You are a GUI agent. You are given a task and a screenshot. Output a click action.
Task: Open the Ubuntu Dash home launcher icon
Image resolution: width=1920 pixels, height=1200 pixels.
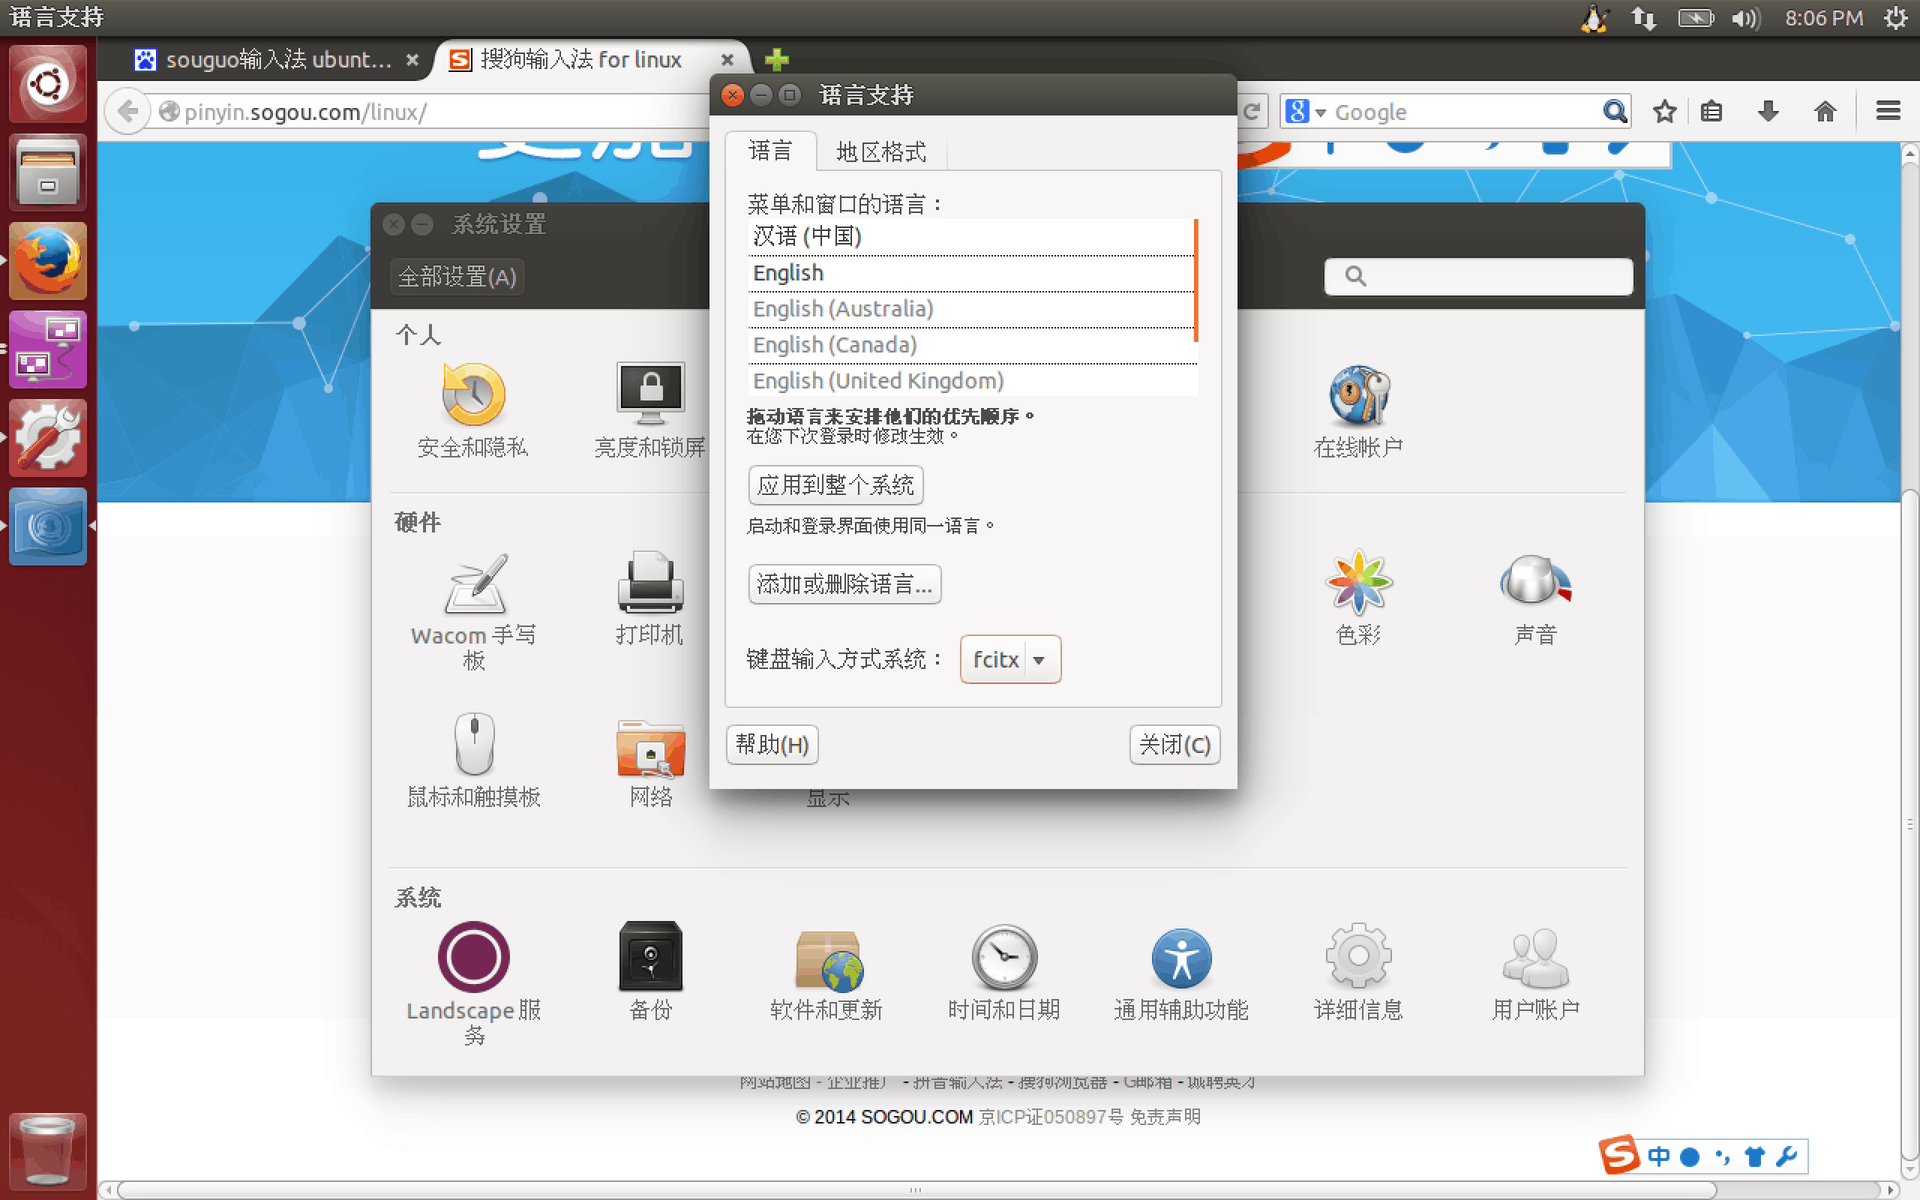(47, 85)
